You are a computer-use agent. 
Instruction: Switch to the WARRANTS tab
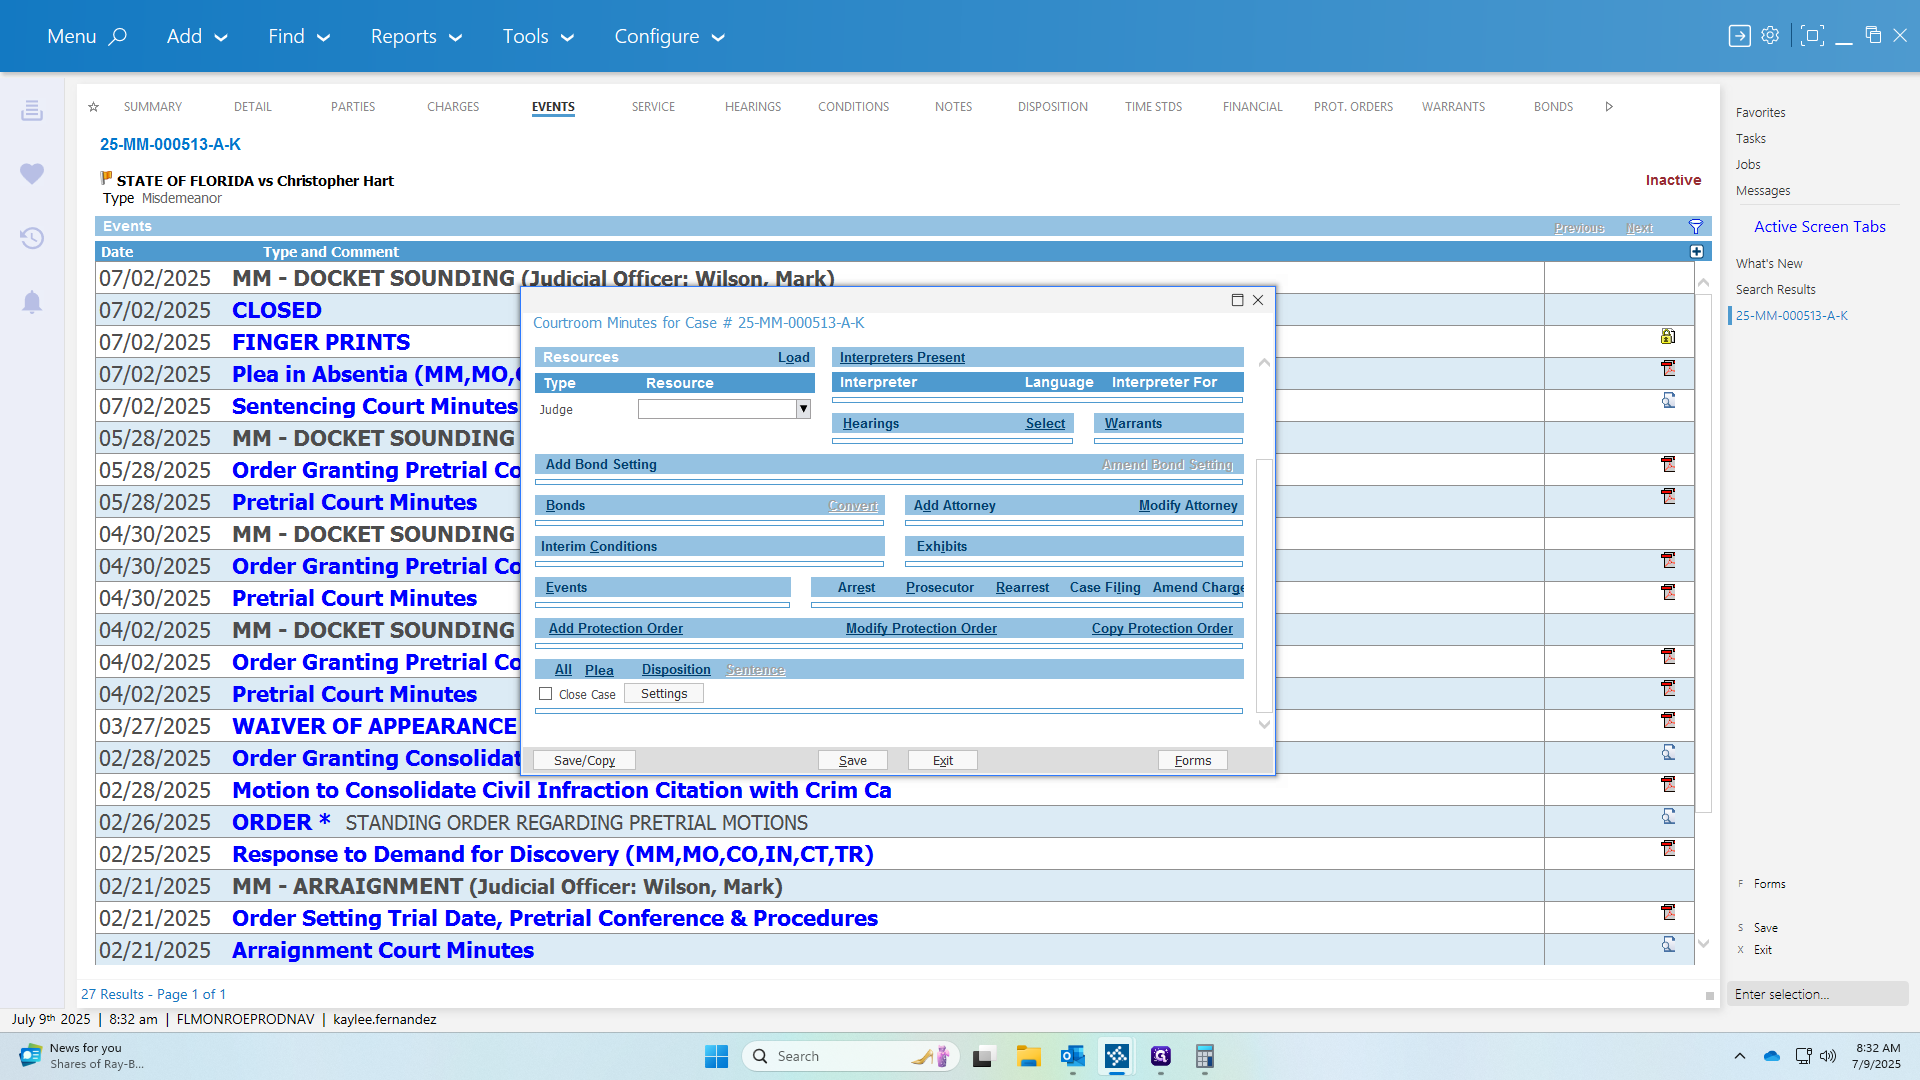1453,107
